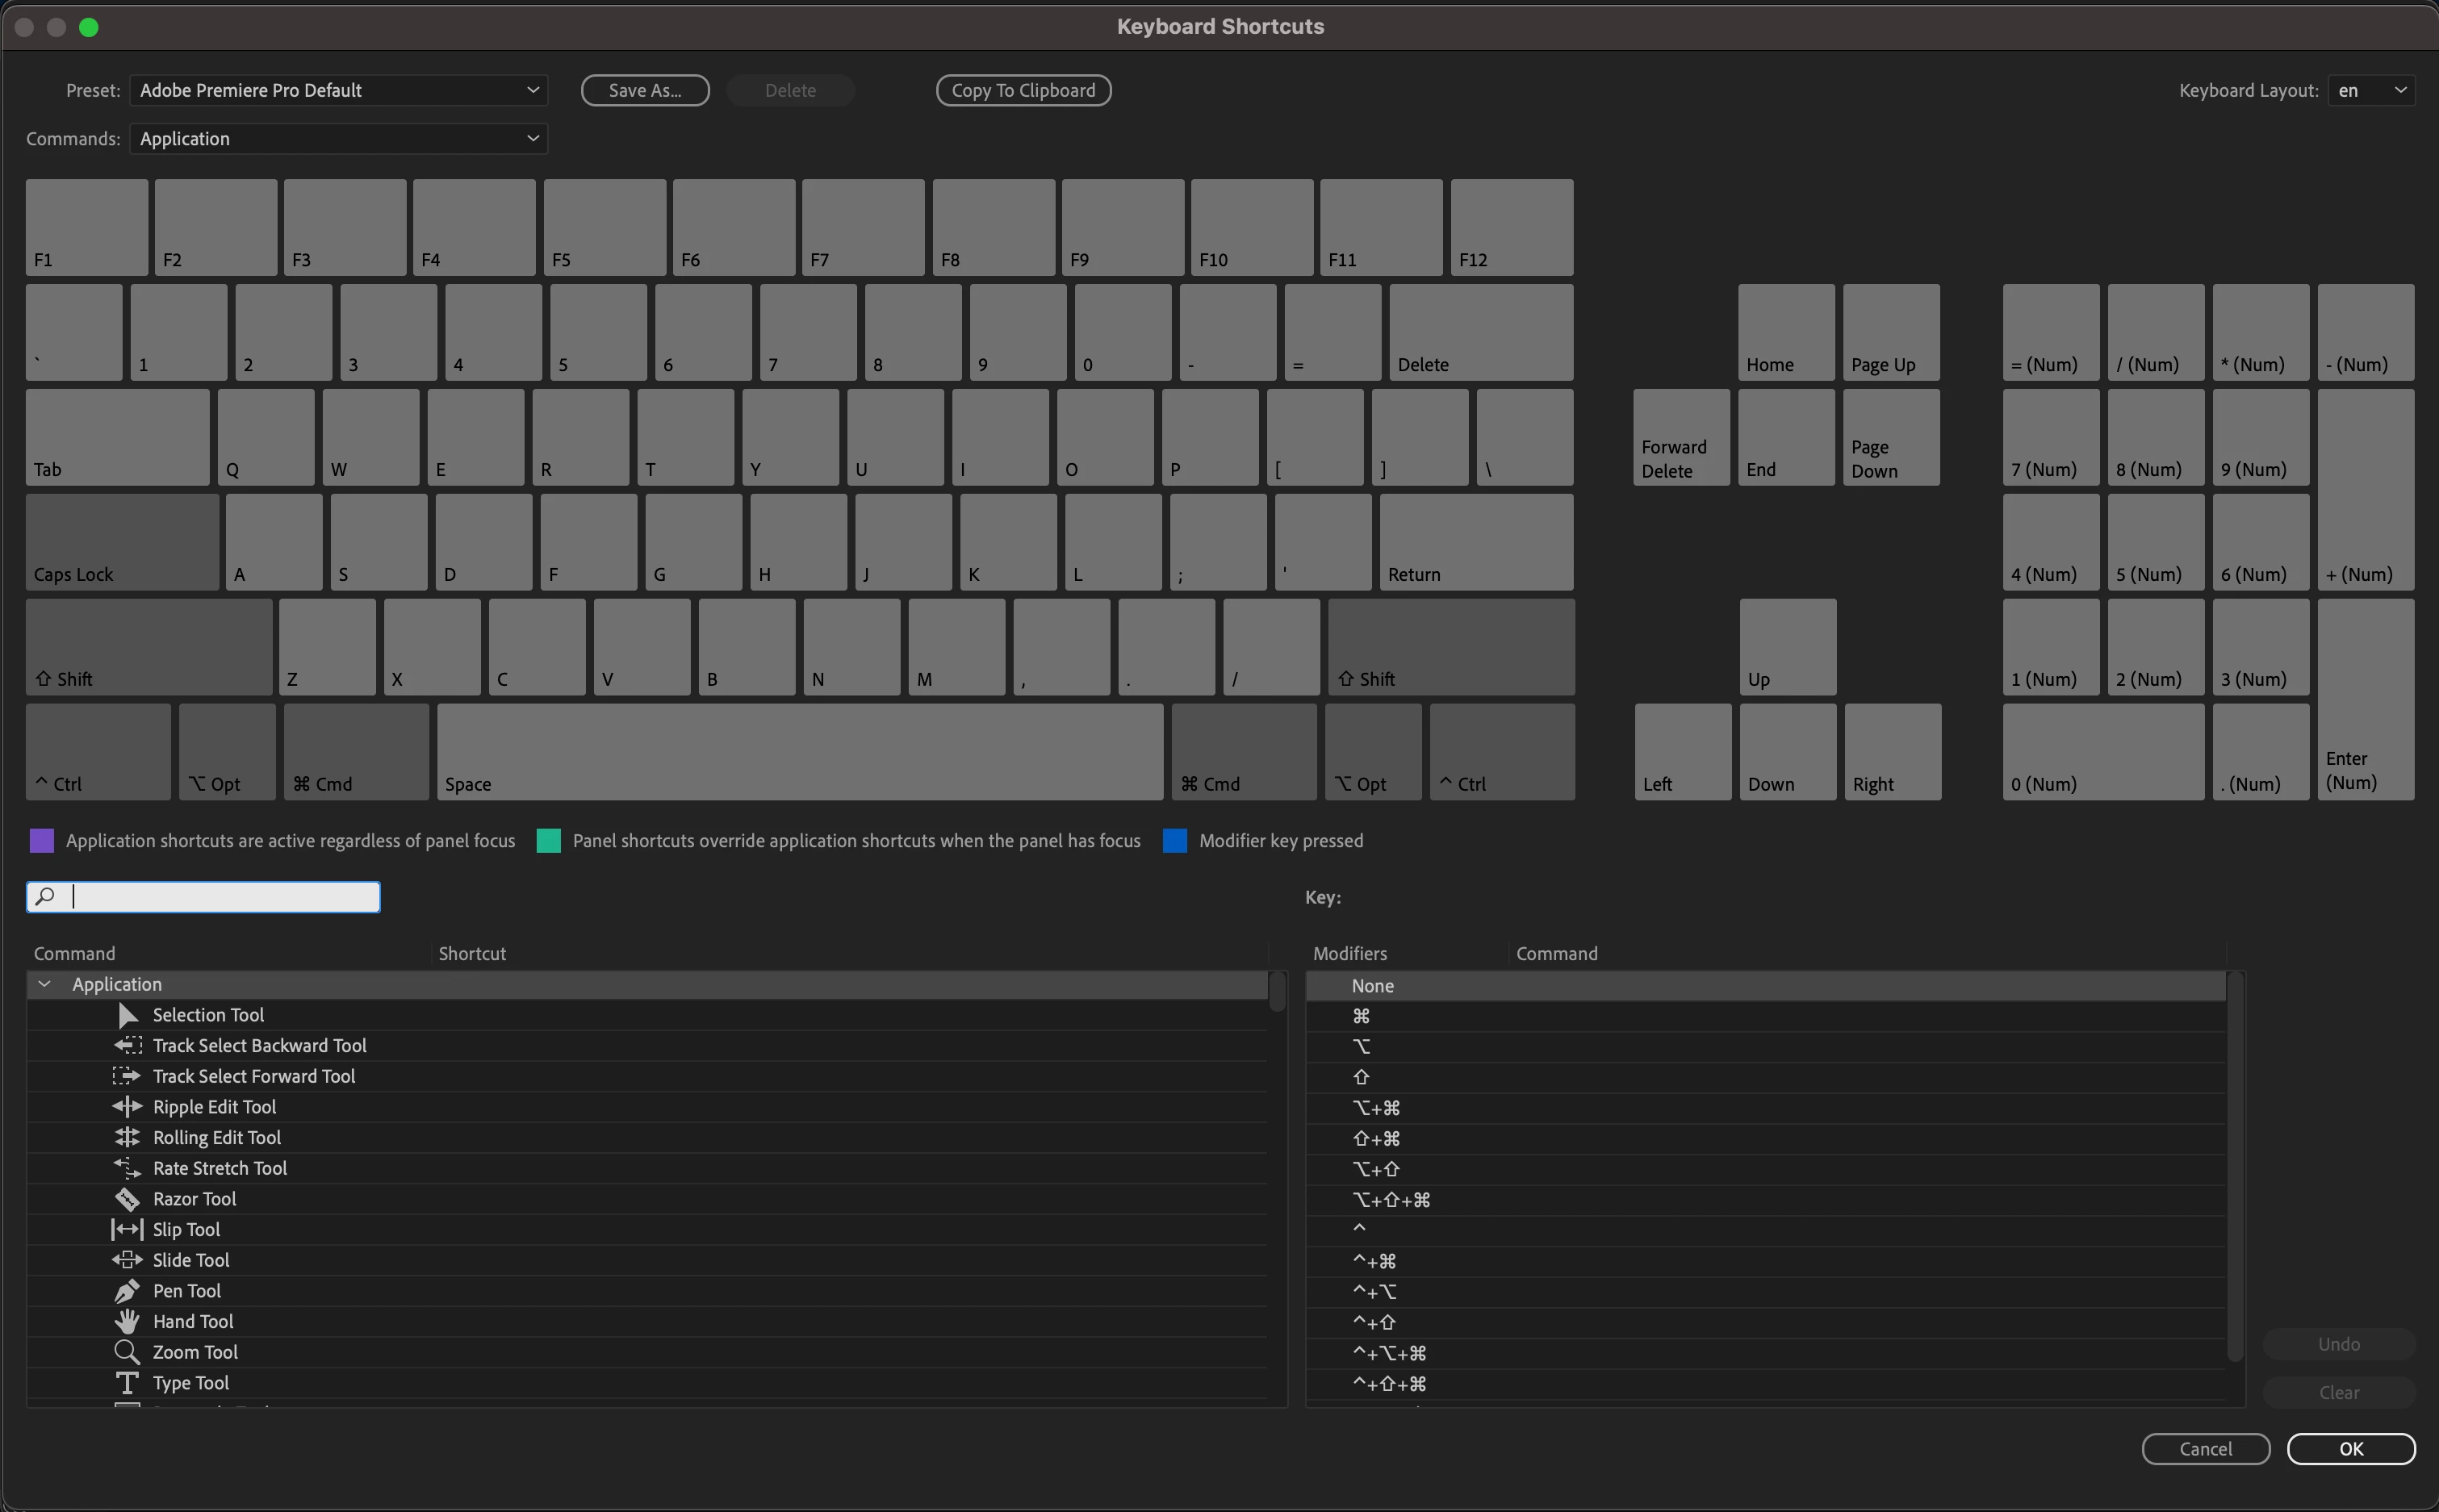The height and width of the screenshot is (1512, 2439).
Task: Click the Save As button
Action: [x=645, y=90]
